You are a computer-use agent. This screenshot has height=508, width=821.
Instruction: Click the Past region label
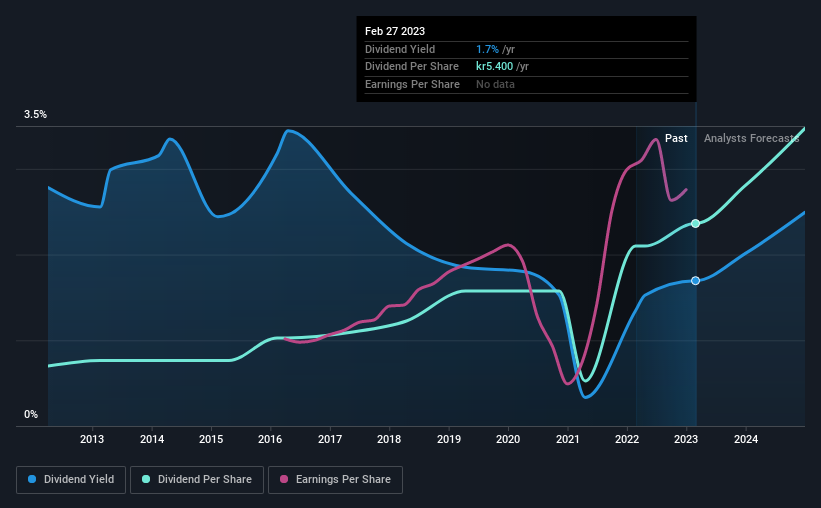tap(676, 138)
